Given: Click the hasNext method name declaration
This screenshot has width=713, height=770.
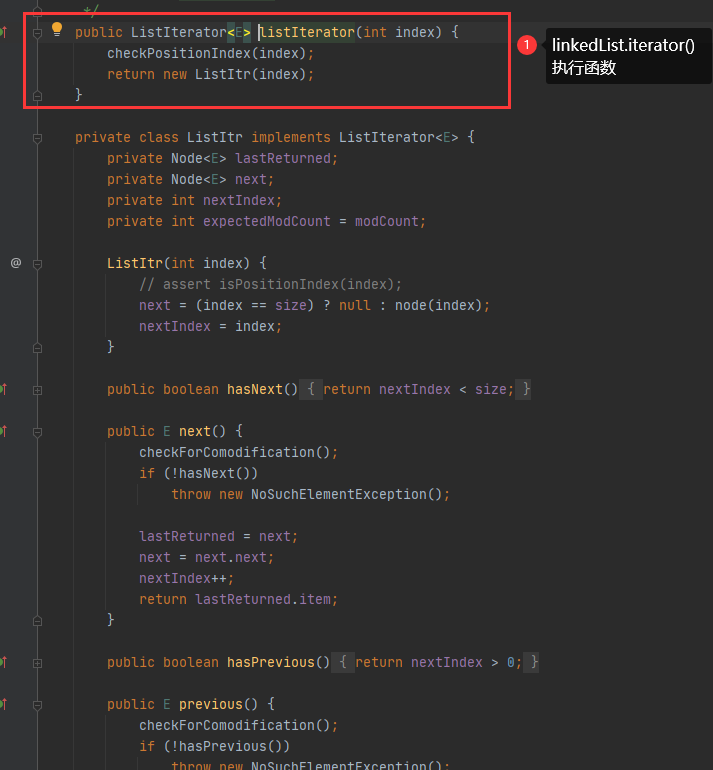Looking at the screenshot, I should point(254,389).
